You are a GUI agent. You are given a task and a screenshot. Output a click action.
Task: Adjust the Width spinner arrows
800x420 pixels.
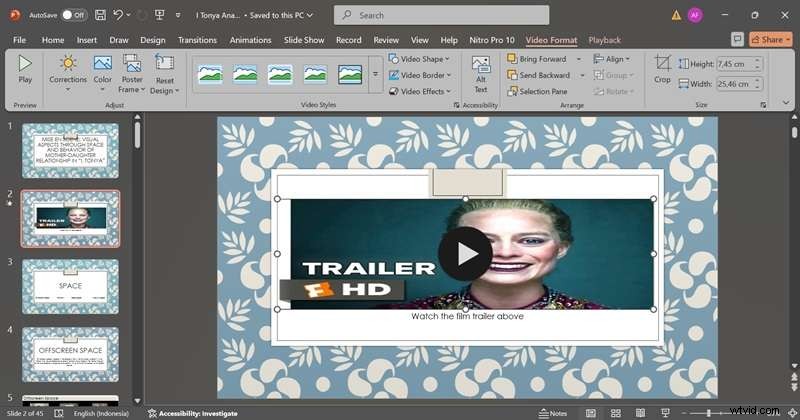pyautogui.click(x=758, y=84)
